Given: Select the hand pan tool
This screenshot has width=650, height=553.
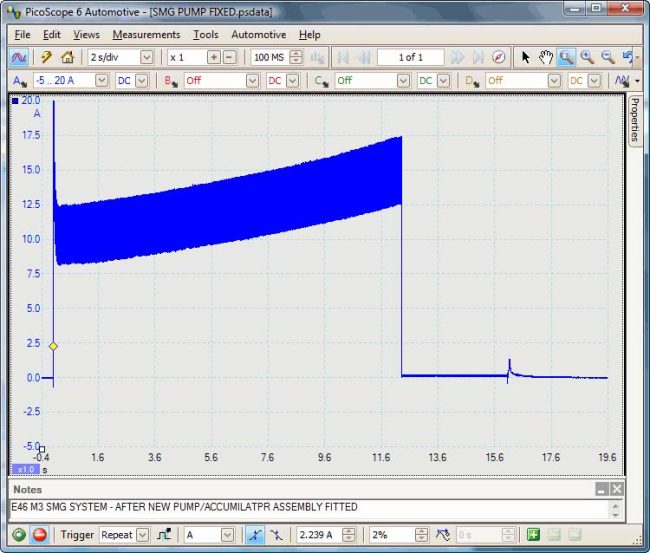Looking at the screenshot, I should point(546,57).
